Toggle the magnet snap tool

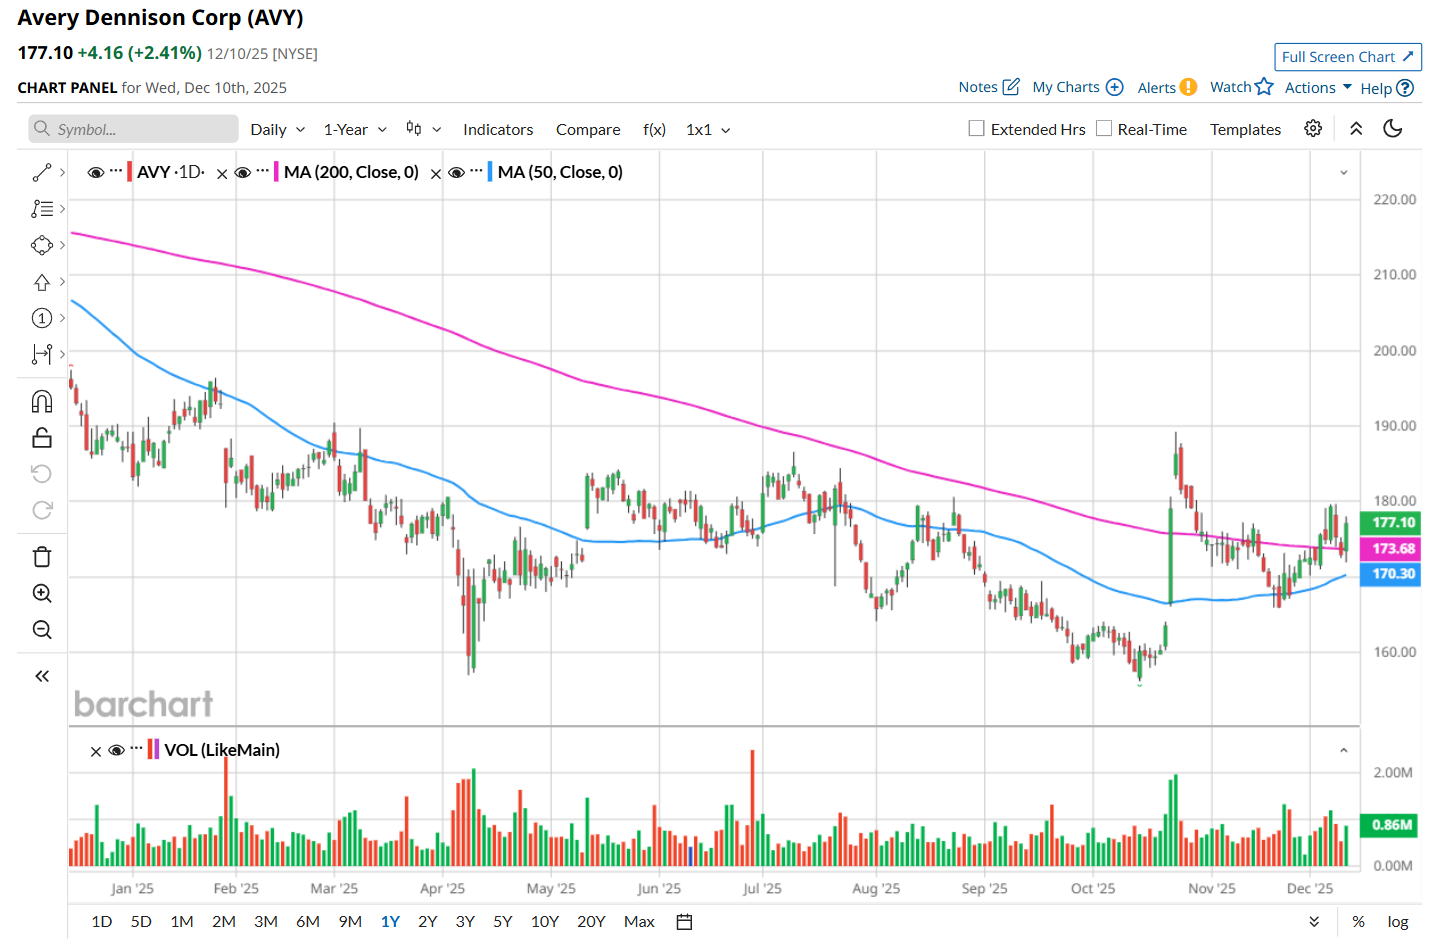(42, 402)
